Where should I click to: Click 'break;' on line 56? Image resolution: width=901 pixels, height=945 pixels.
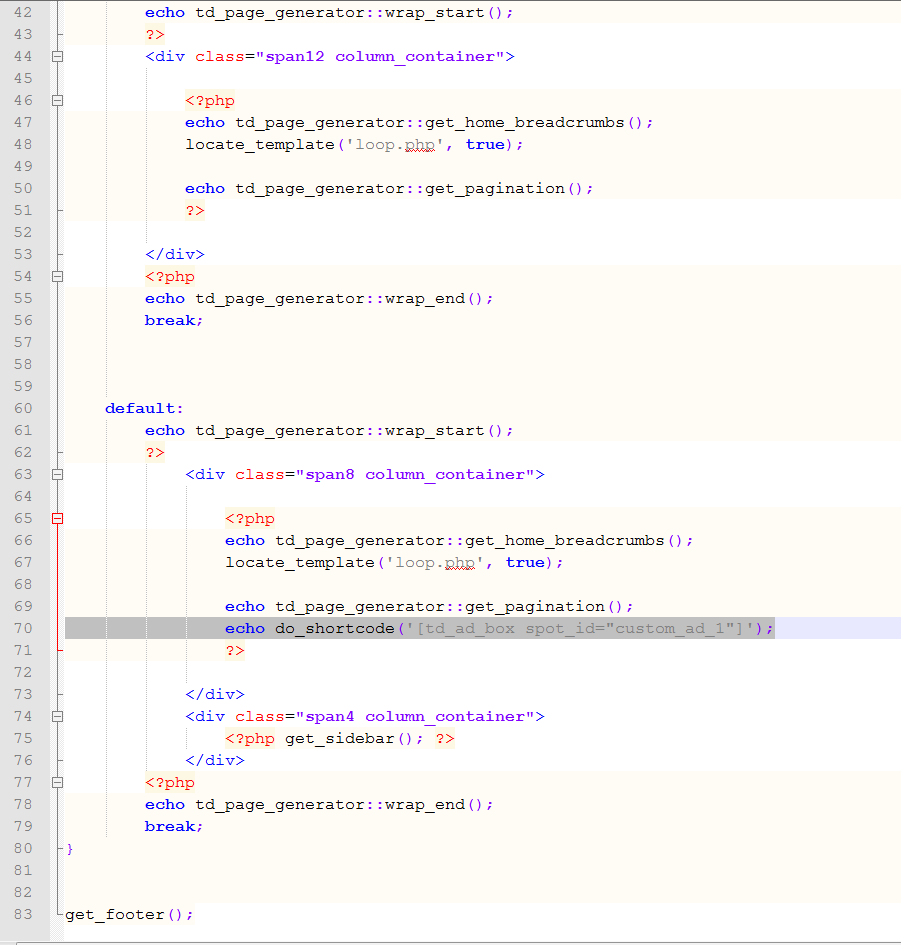tap(174, 321)
